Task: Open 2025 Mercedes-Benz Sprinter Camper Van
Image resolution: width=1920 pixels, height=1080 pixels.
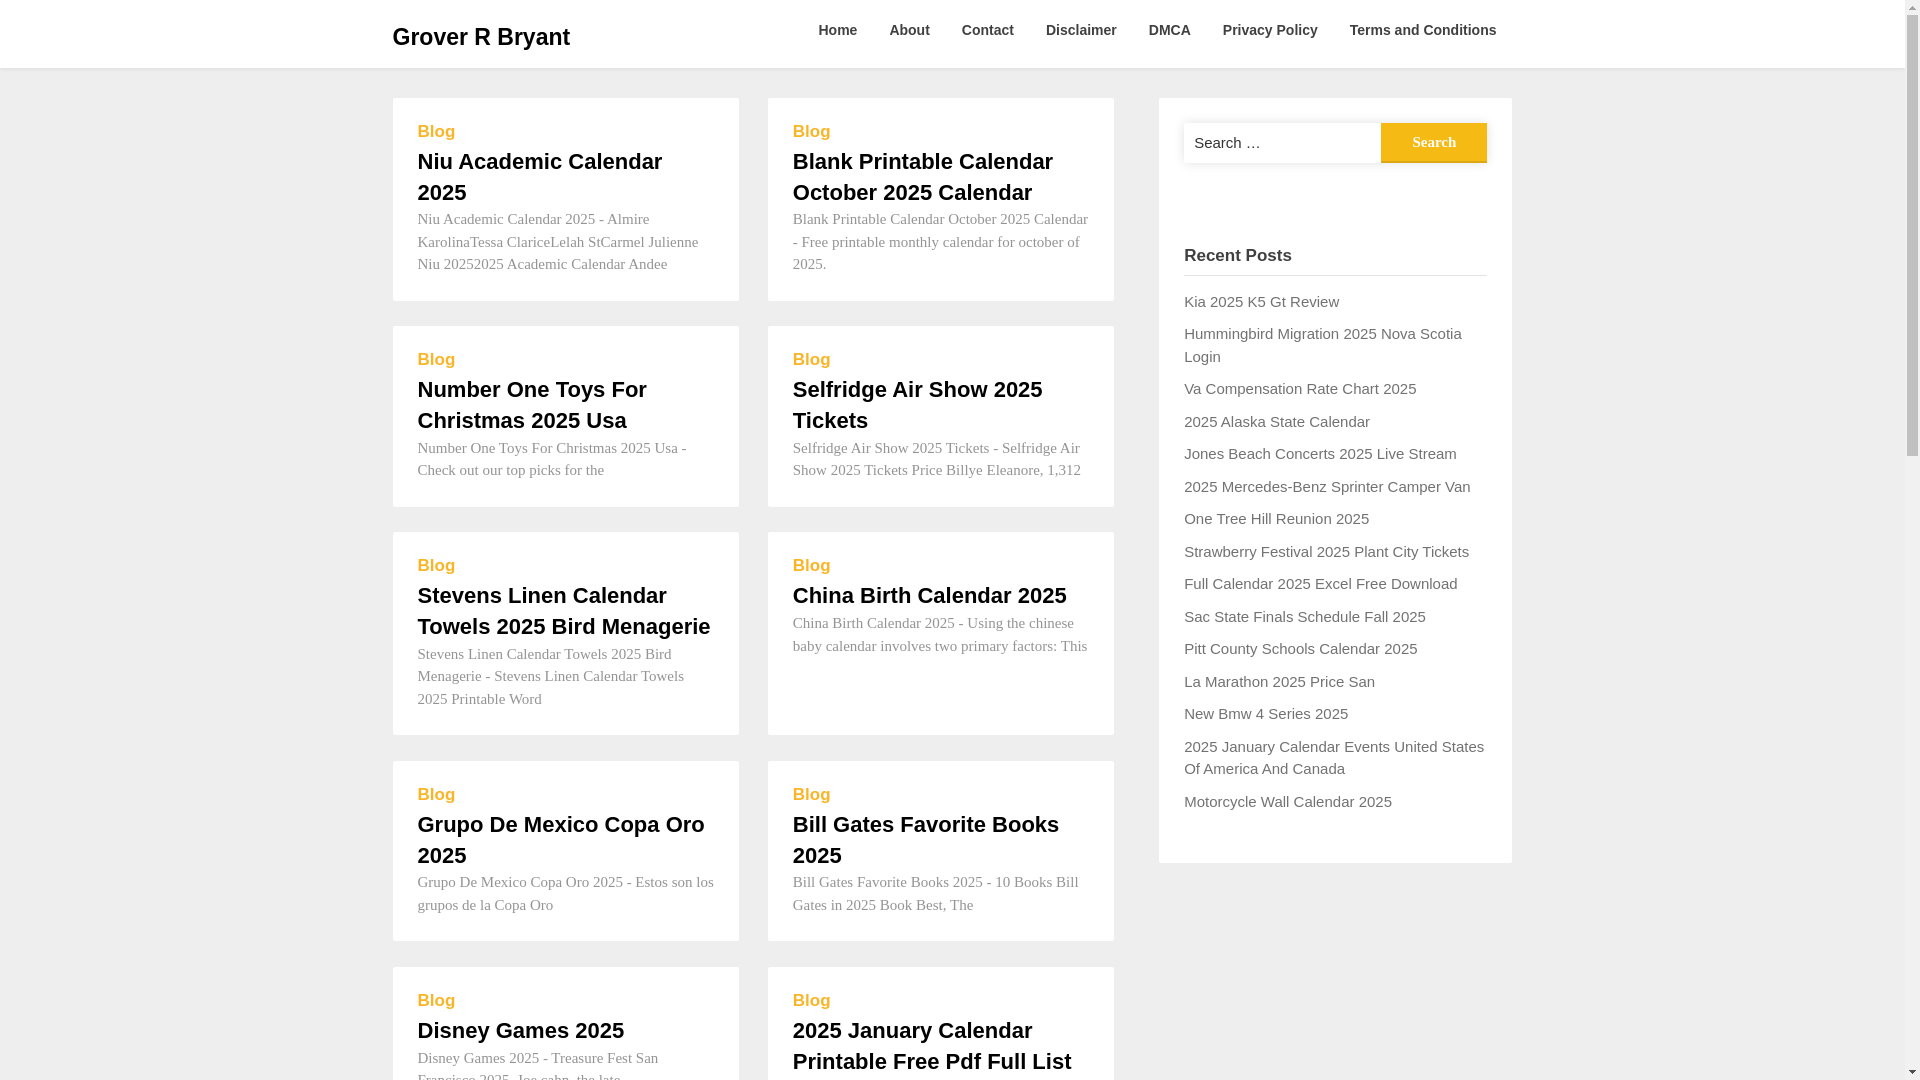Action: click(x=1327, y=487)
